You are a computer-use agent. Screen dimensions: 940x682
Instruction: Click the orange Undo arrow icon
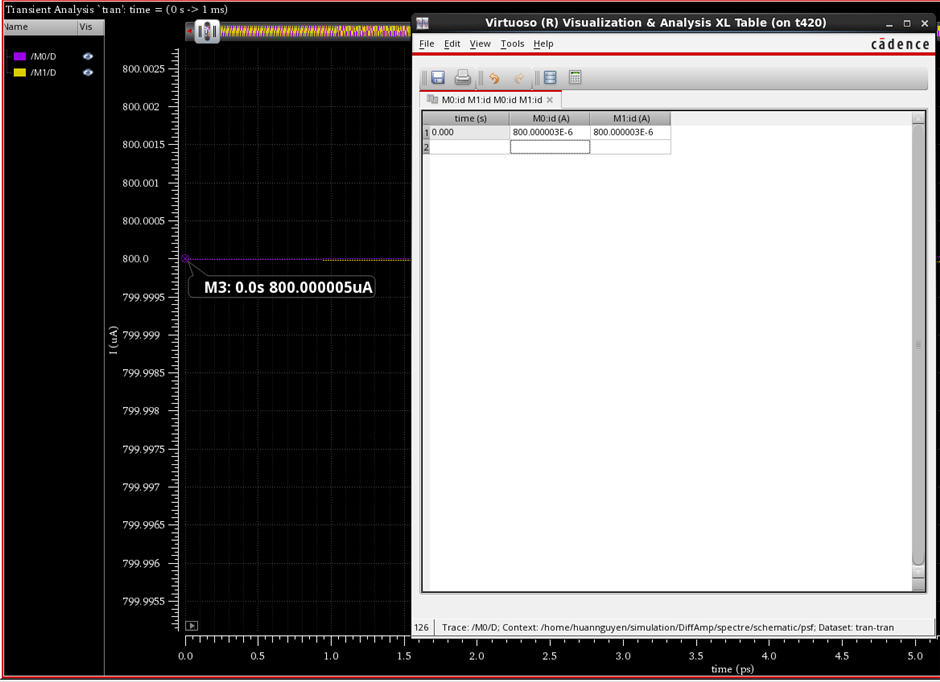click(494, 78)
